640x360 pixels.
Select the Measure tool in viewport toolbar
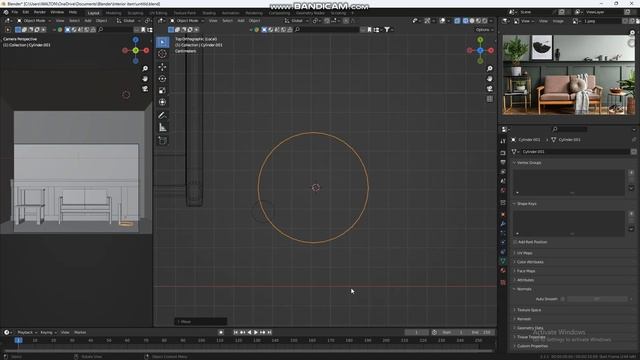(162, 128)
